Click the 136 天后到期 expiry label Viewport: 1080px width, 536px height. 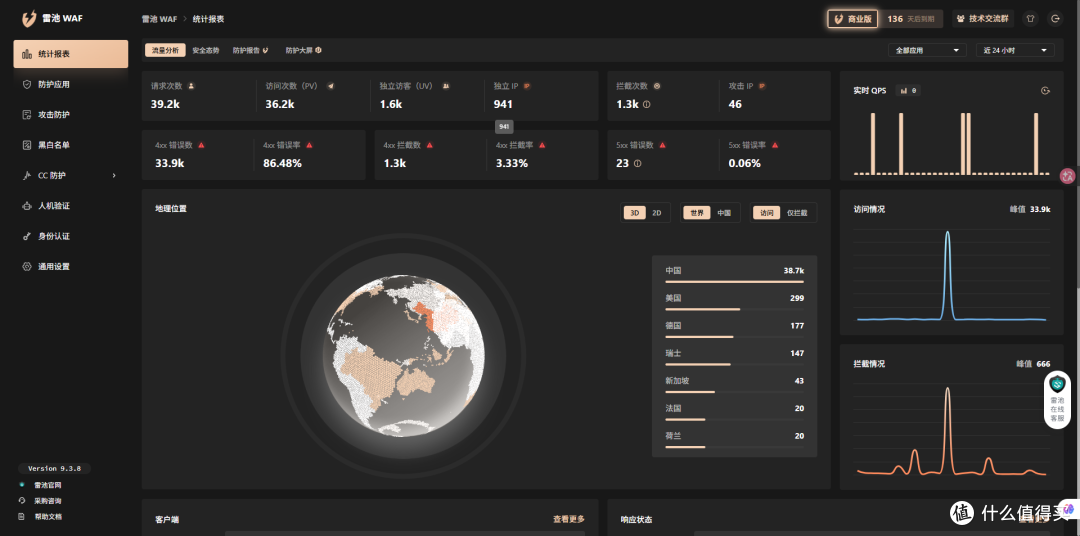(x=911, y=19)
